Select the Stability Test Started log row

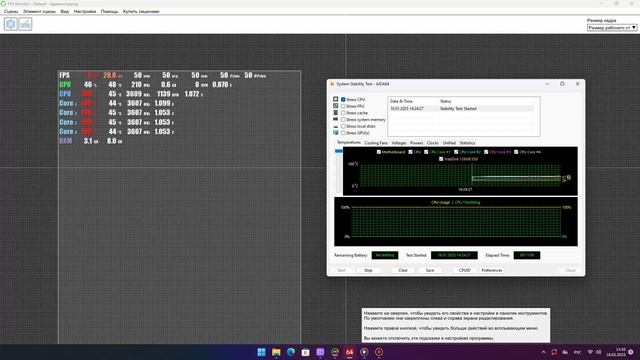[x=461, y=109]
